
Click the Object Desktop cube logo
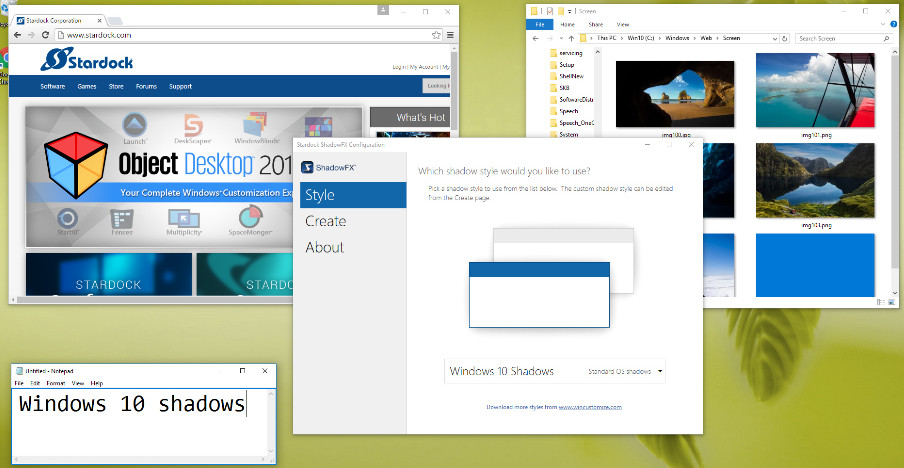tap(76, 164)
